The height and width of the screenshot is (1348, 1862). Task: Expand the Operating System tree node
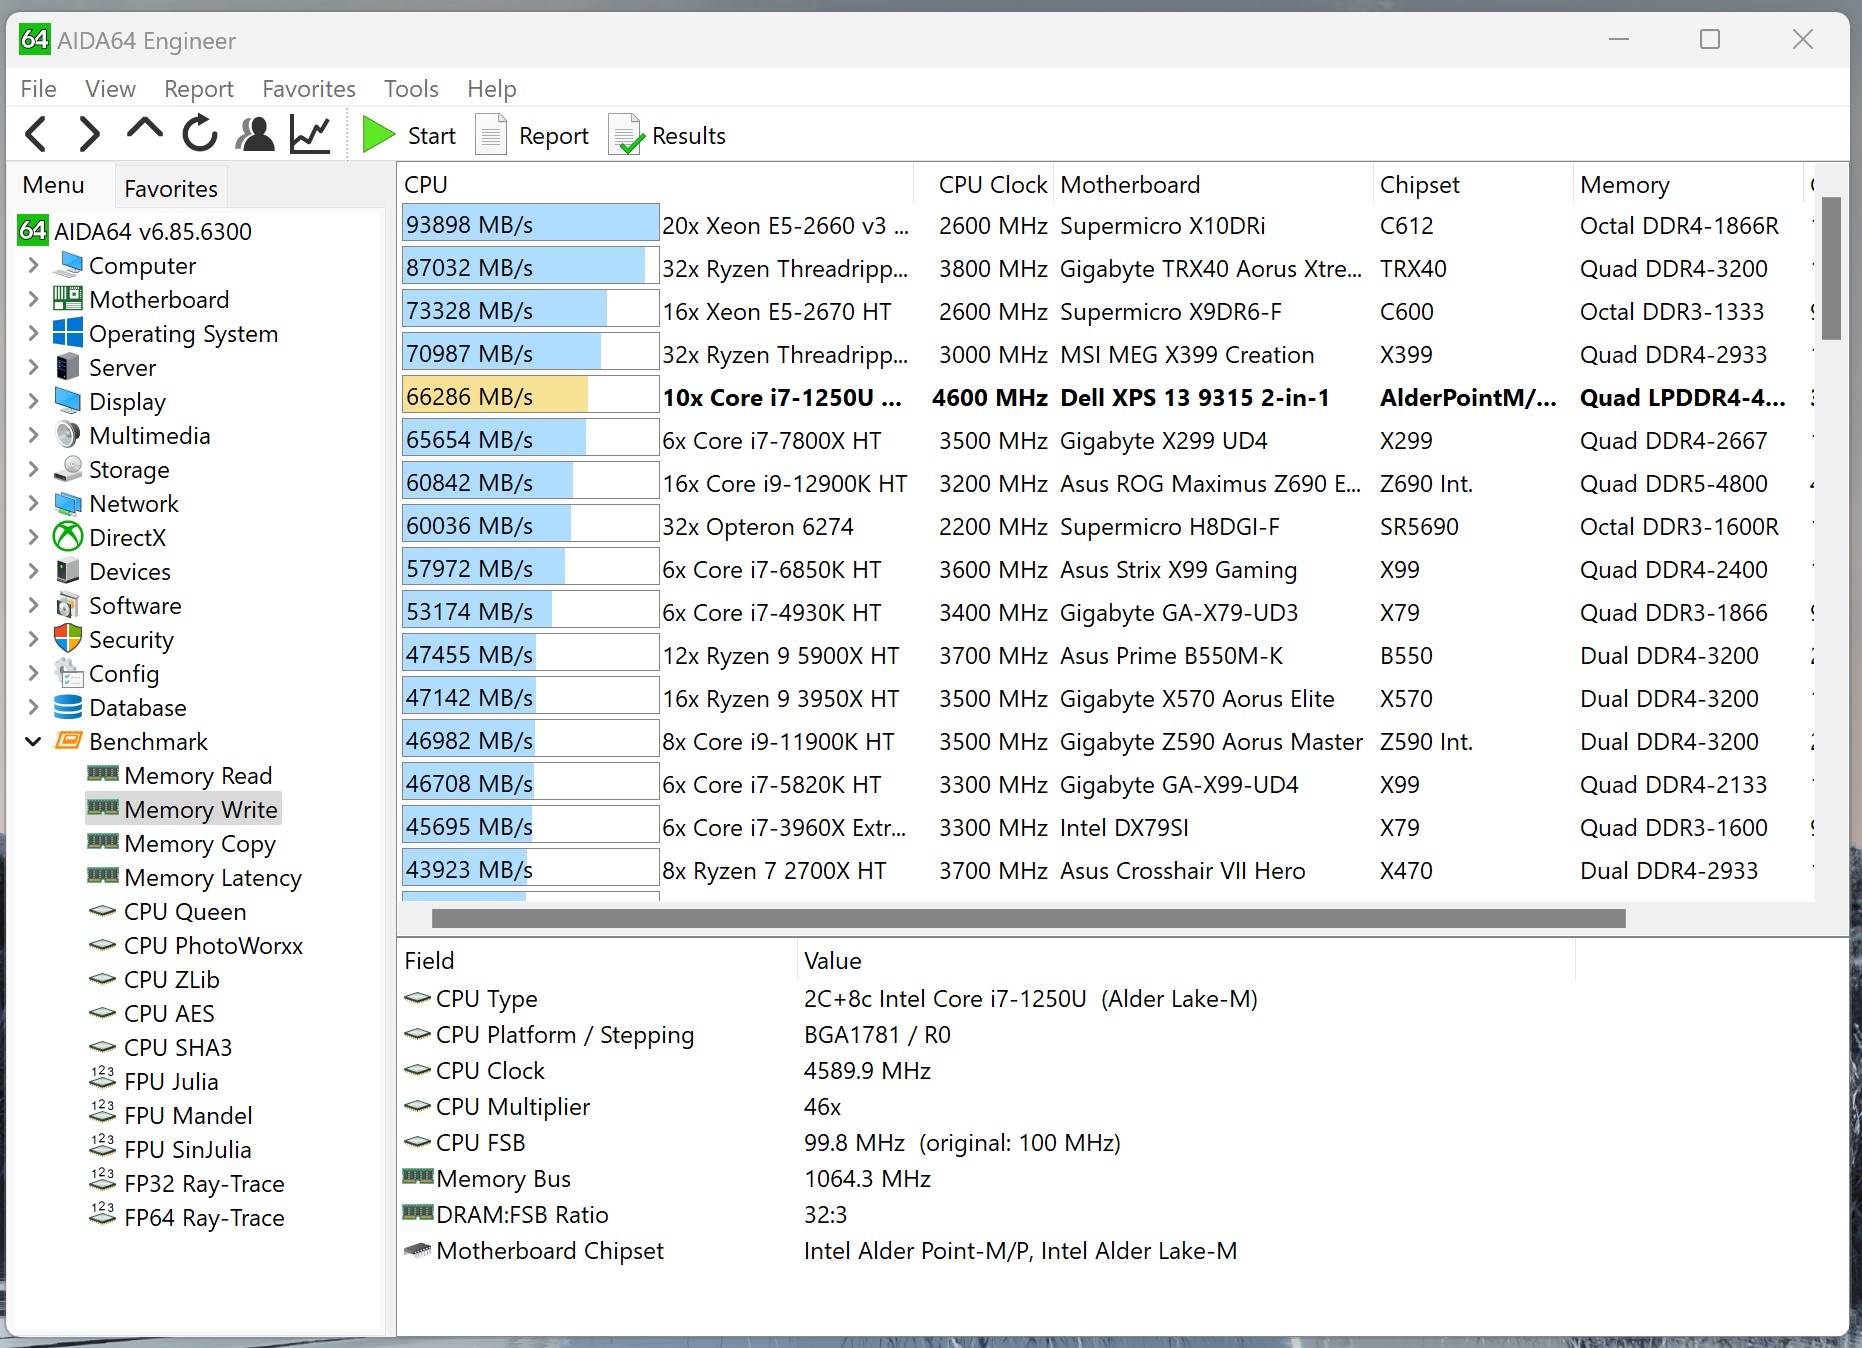33,334
